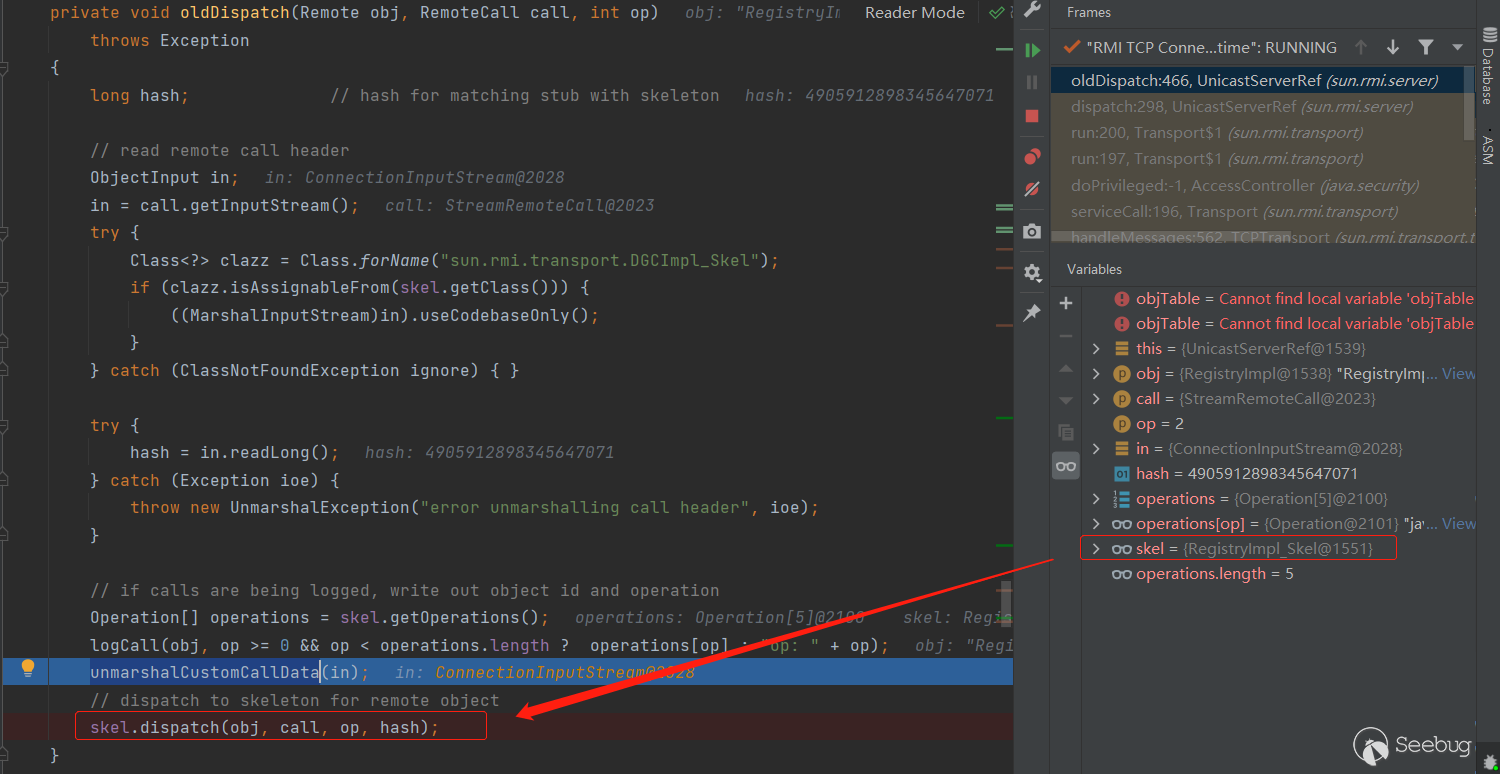This screenshot has height=774, width=1500.
Task: Expand the 'operations[op]' watch
Action: [1096, 524]
